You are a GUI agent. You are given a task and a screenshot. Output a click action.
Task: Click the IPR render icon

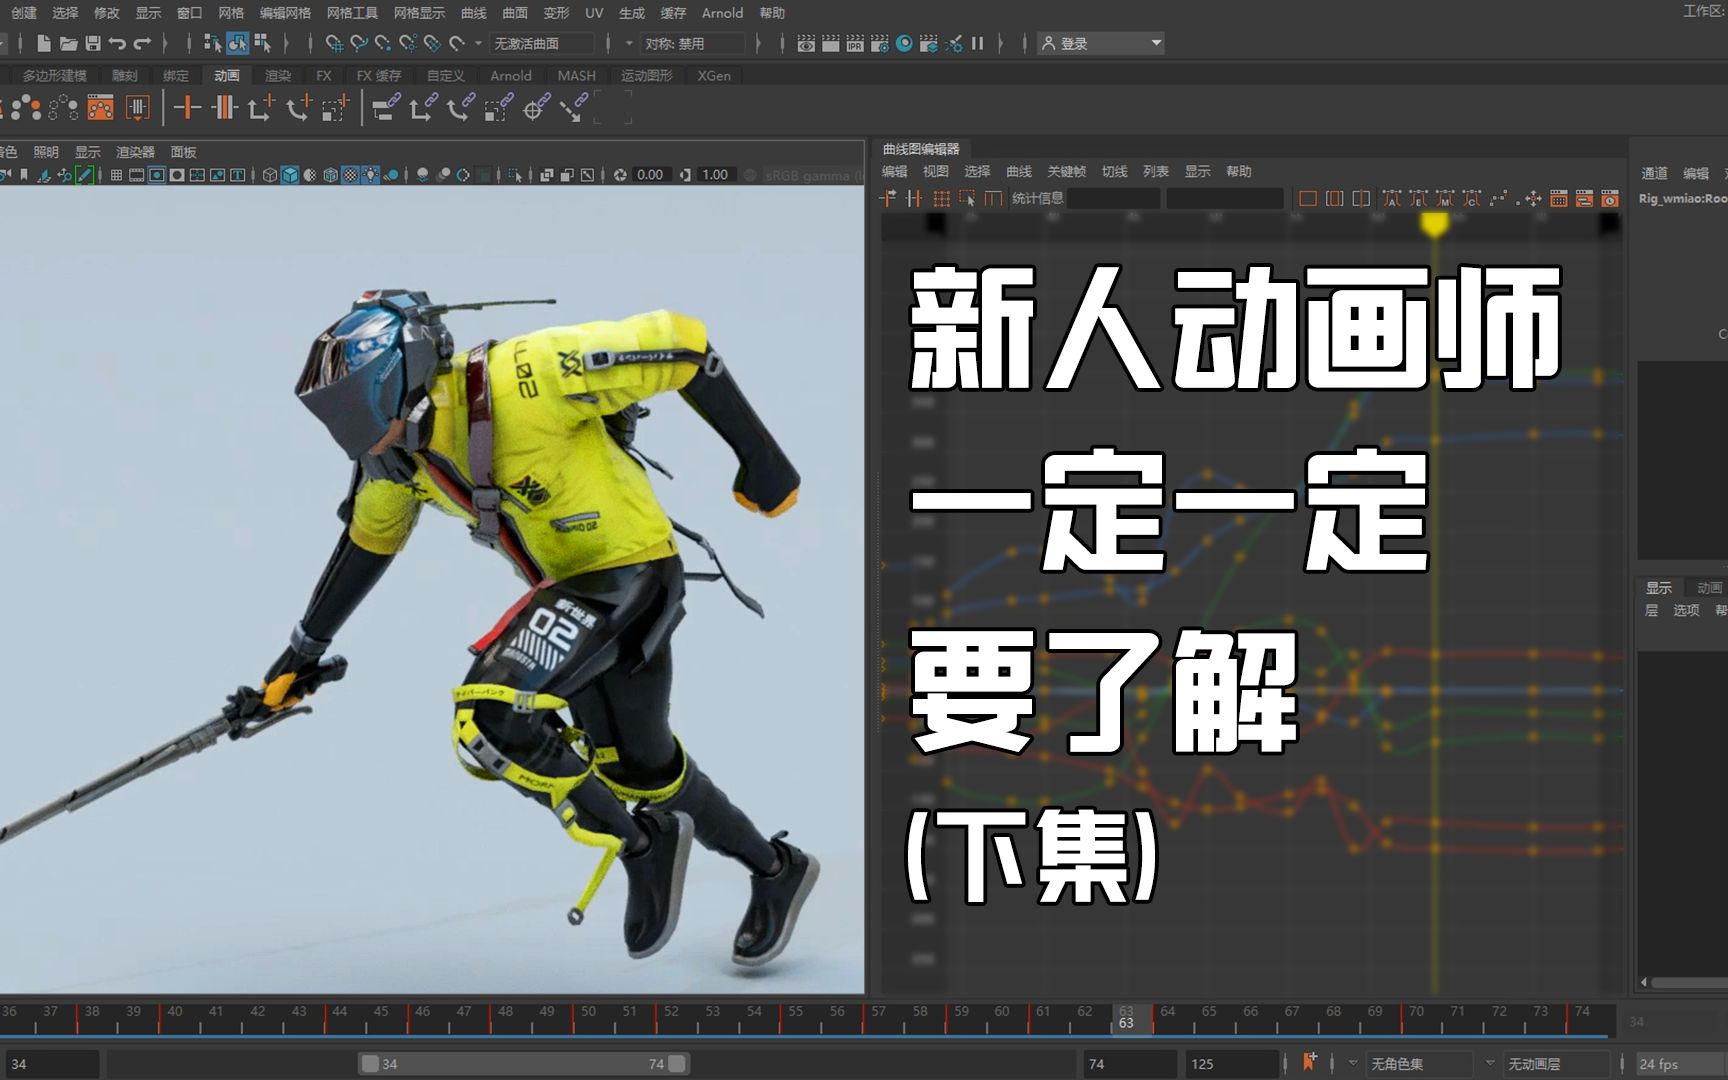tap(855, 43)
